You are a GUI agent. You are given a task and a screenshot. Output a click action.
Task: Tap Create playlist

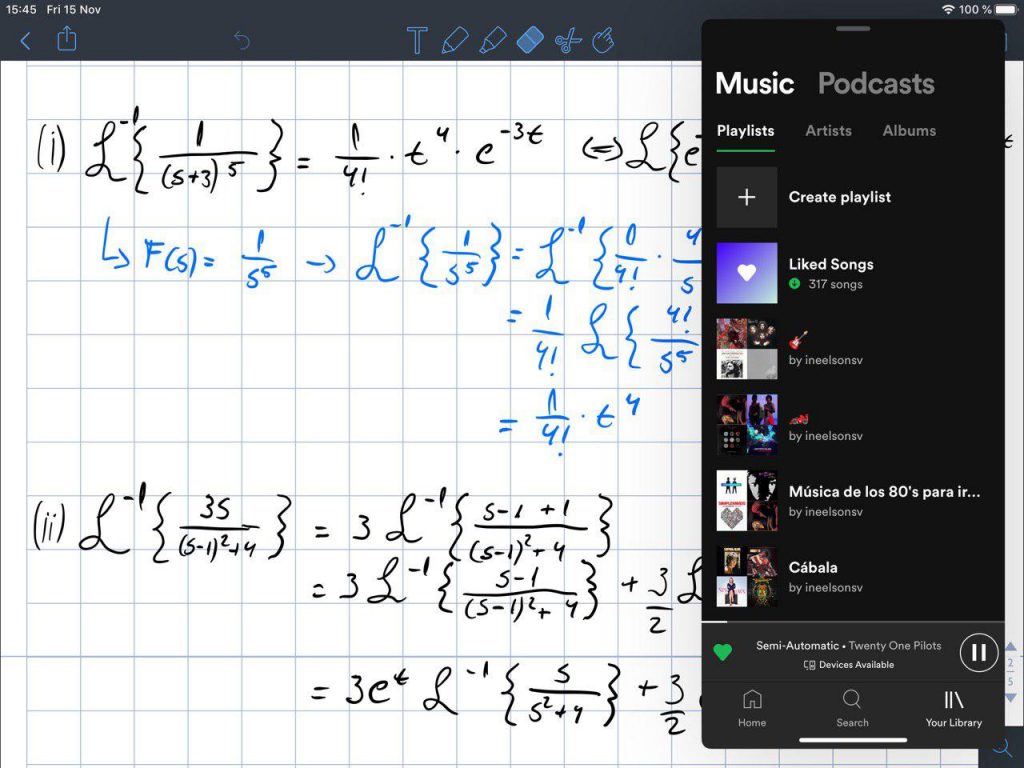click(x=838, y=197)
